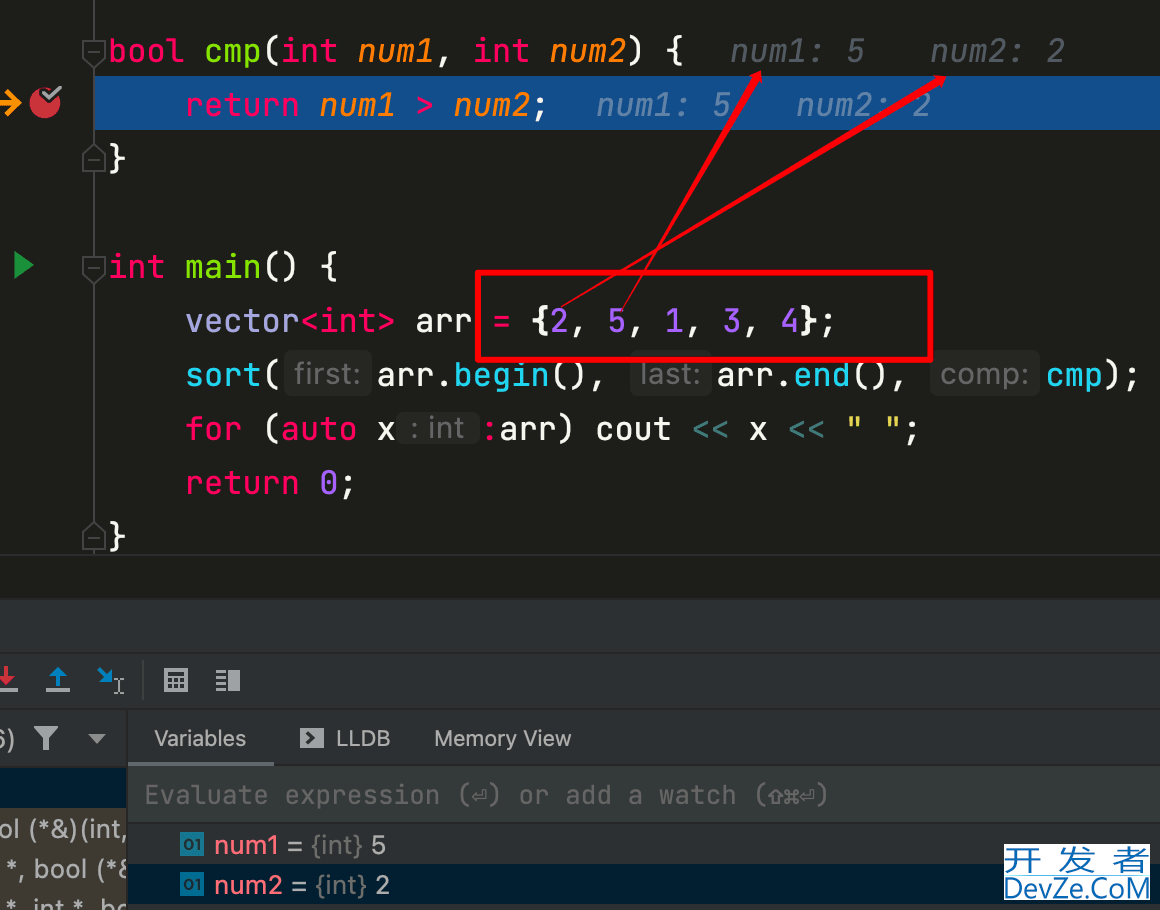Click the frames filter funnel icon
The width and height of the screenshot is (1160, 910).
46,738
